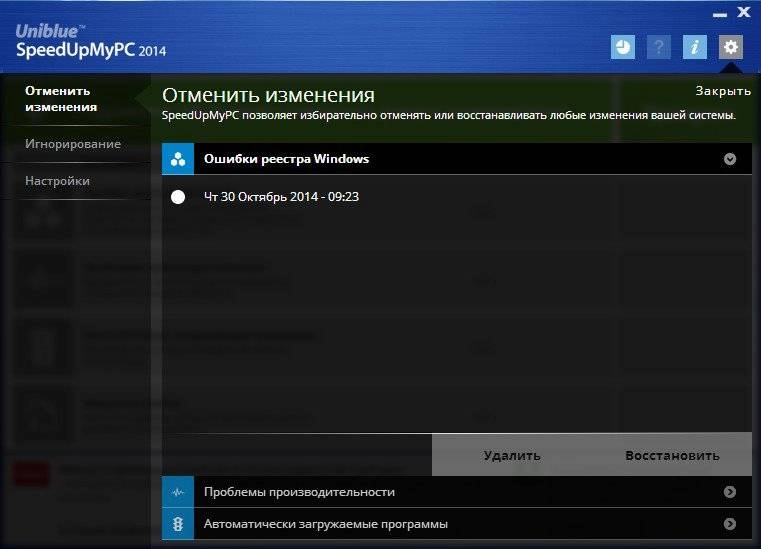Expand Проблемы производительности arrow
This screenshot has width=761, height=549.
tap(729, 492)
